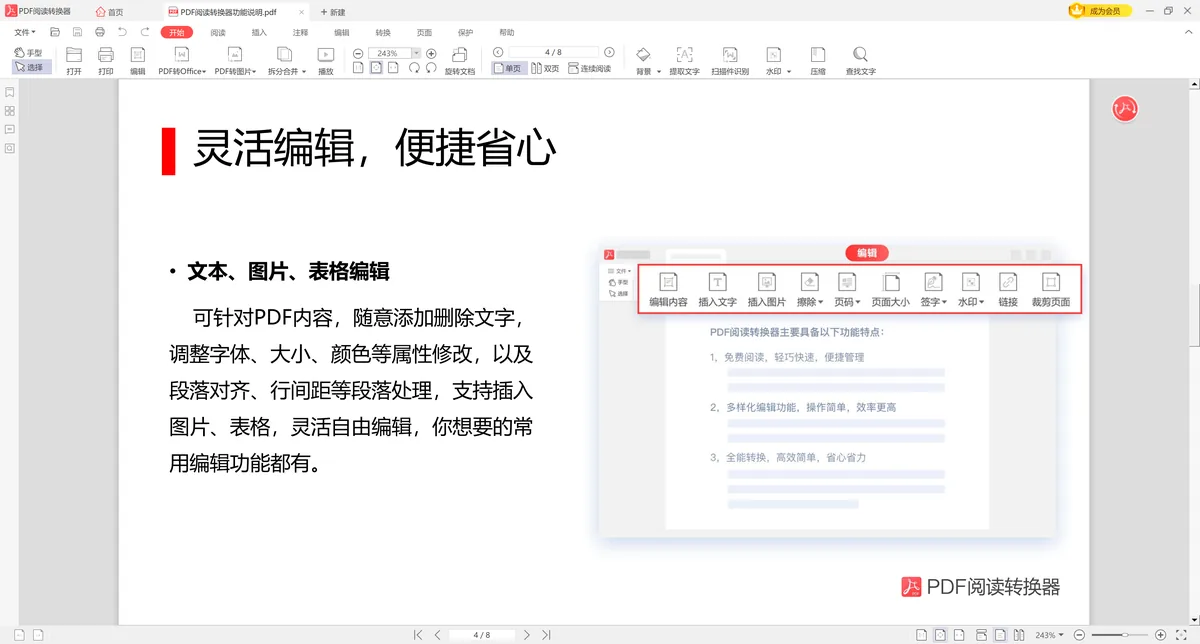This screenshot has width=1200, height=644.
Task: Click the red floating PDF assistant icon
Action: 1126,109
